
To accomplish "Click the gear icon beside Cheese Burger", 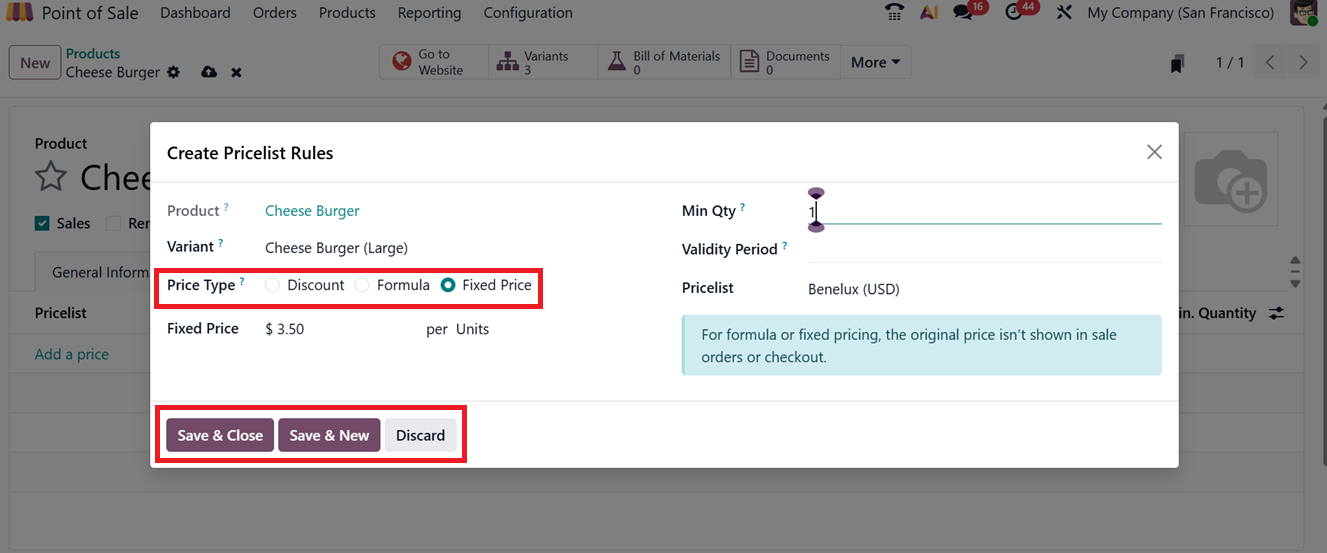I will click(174, 72).
